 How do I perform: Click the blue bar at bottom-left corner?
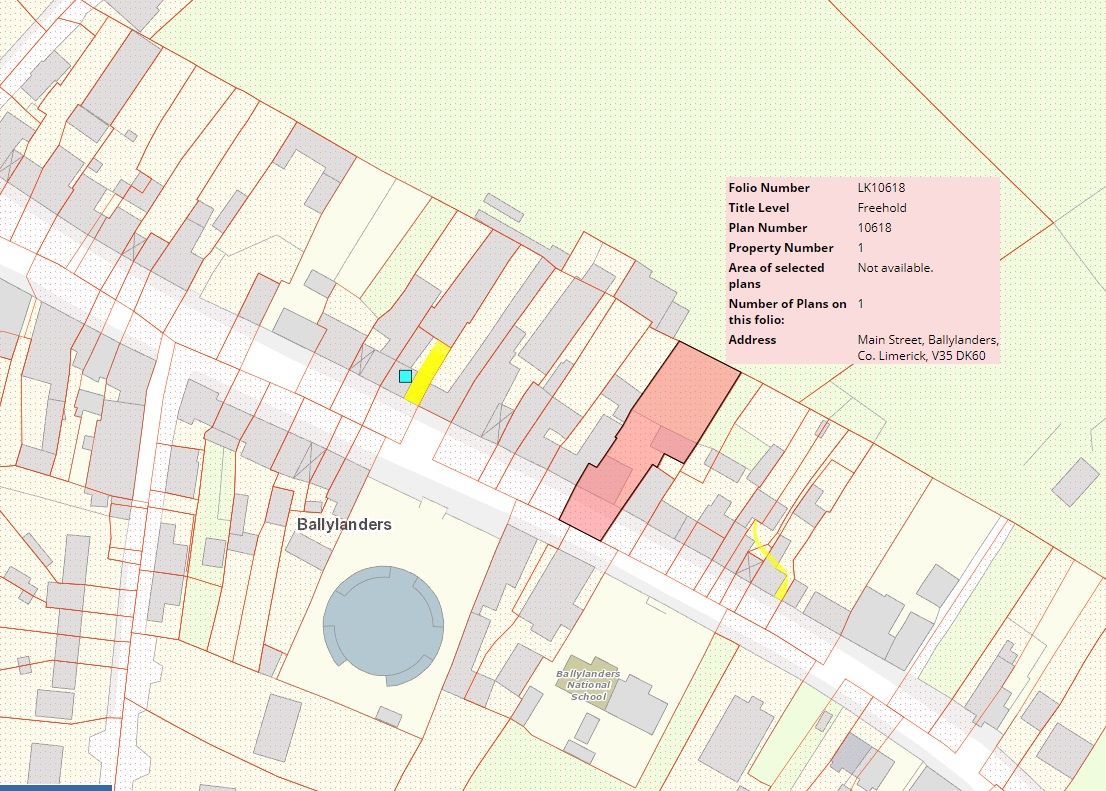(55, 787)
